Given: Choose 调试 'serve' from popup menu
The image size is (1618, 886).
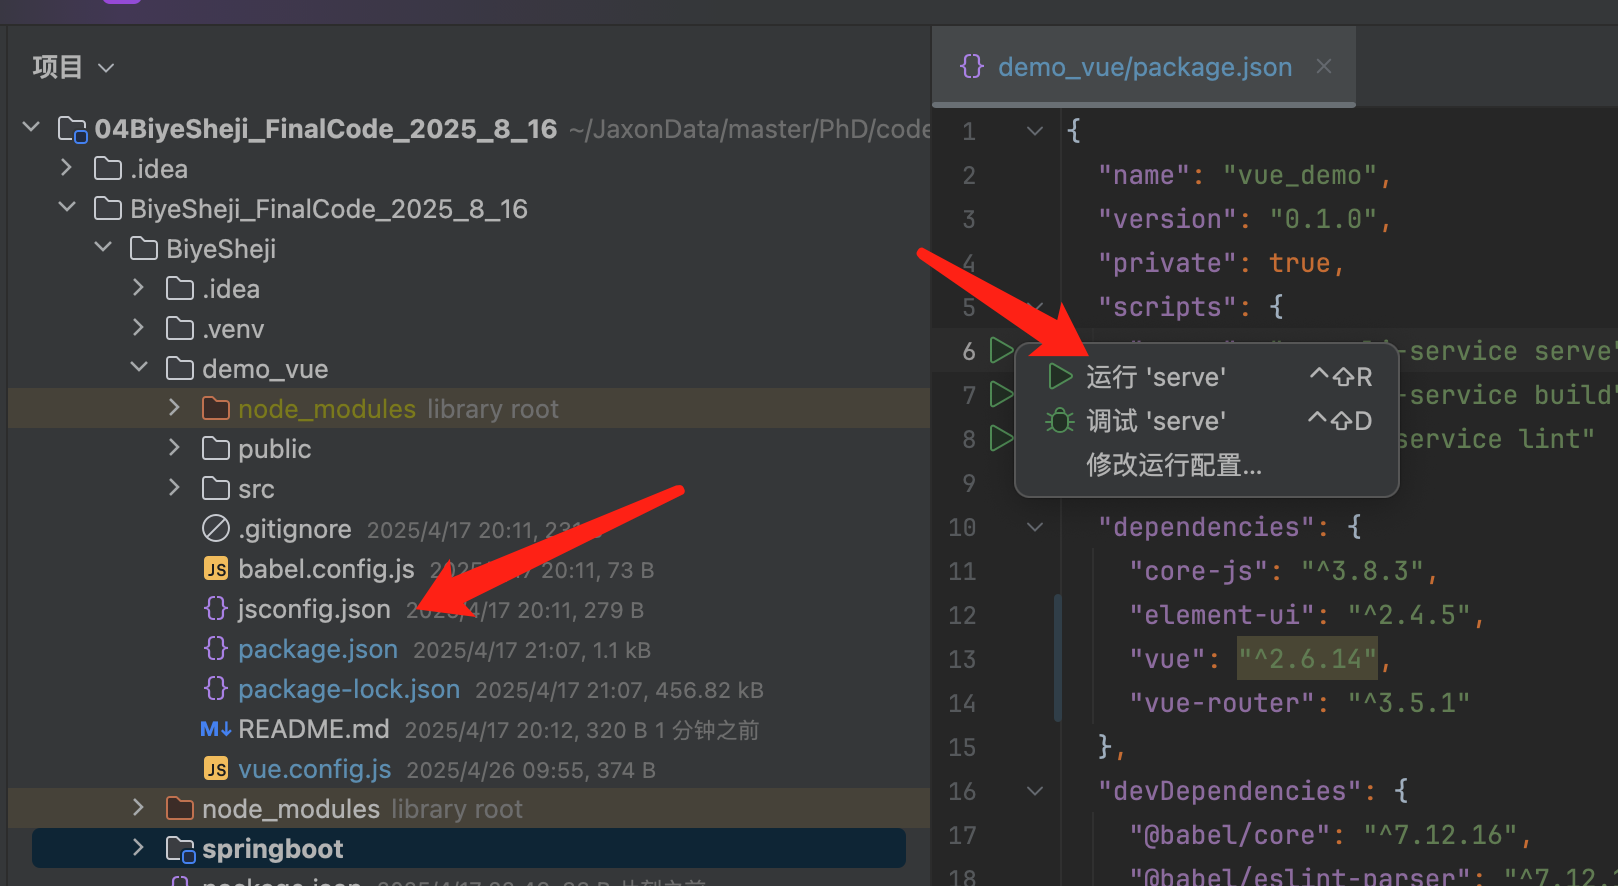Looking at the screenshot, I should [x=1206, y=421].
